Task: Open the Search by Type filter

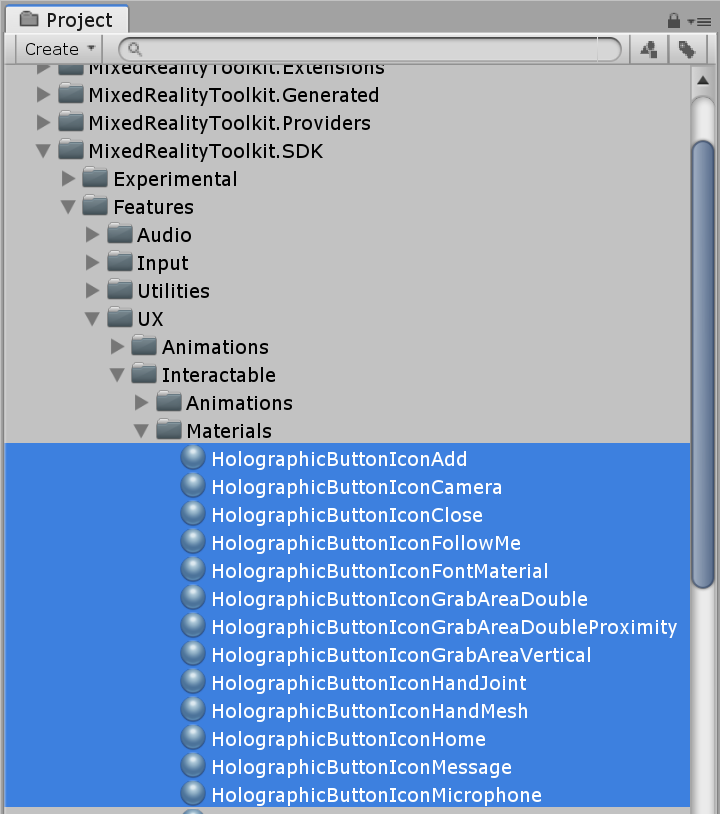Action: 648,49
